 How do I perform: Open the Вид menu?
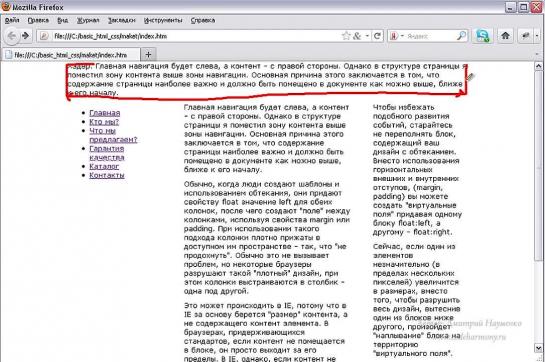click(63, 20)
